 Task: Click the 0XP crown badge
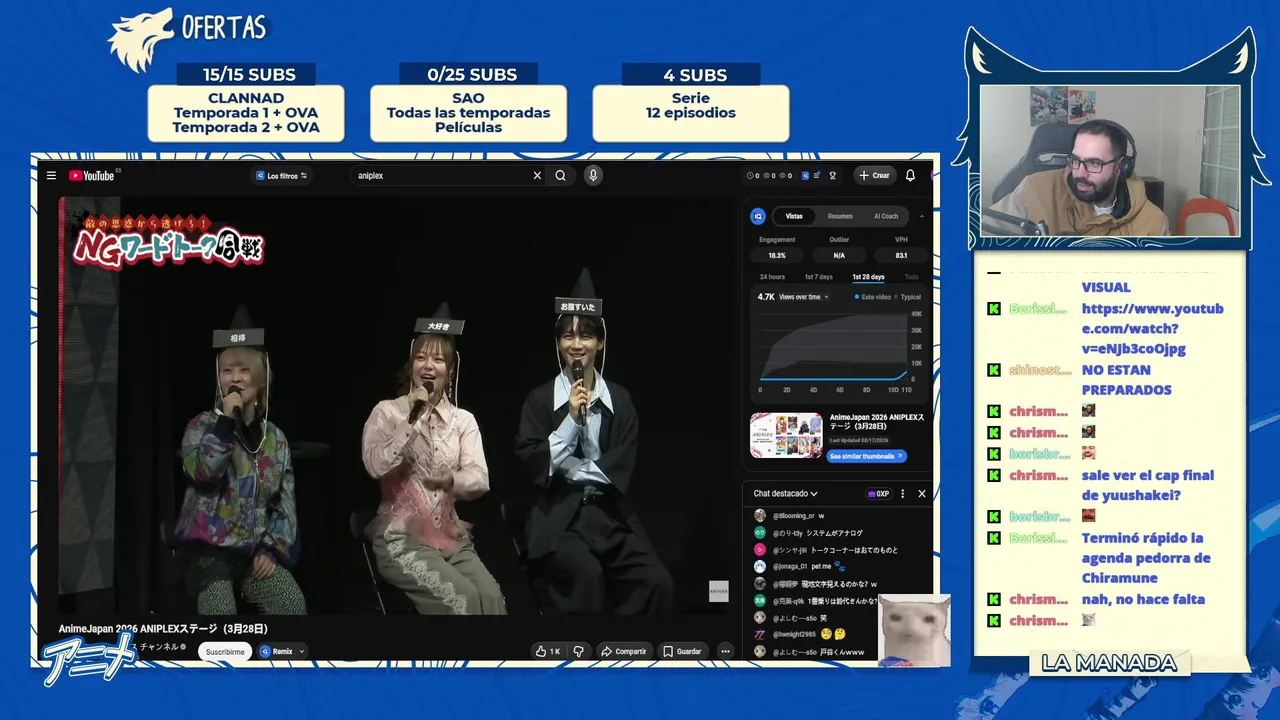pos(878,493)
